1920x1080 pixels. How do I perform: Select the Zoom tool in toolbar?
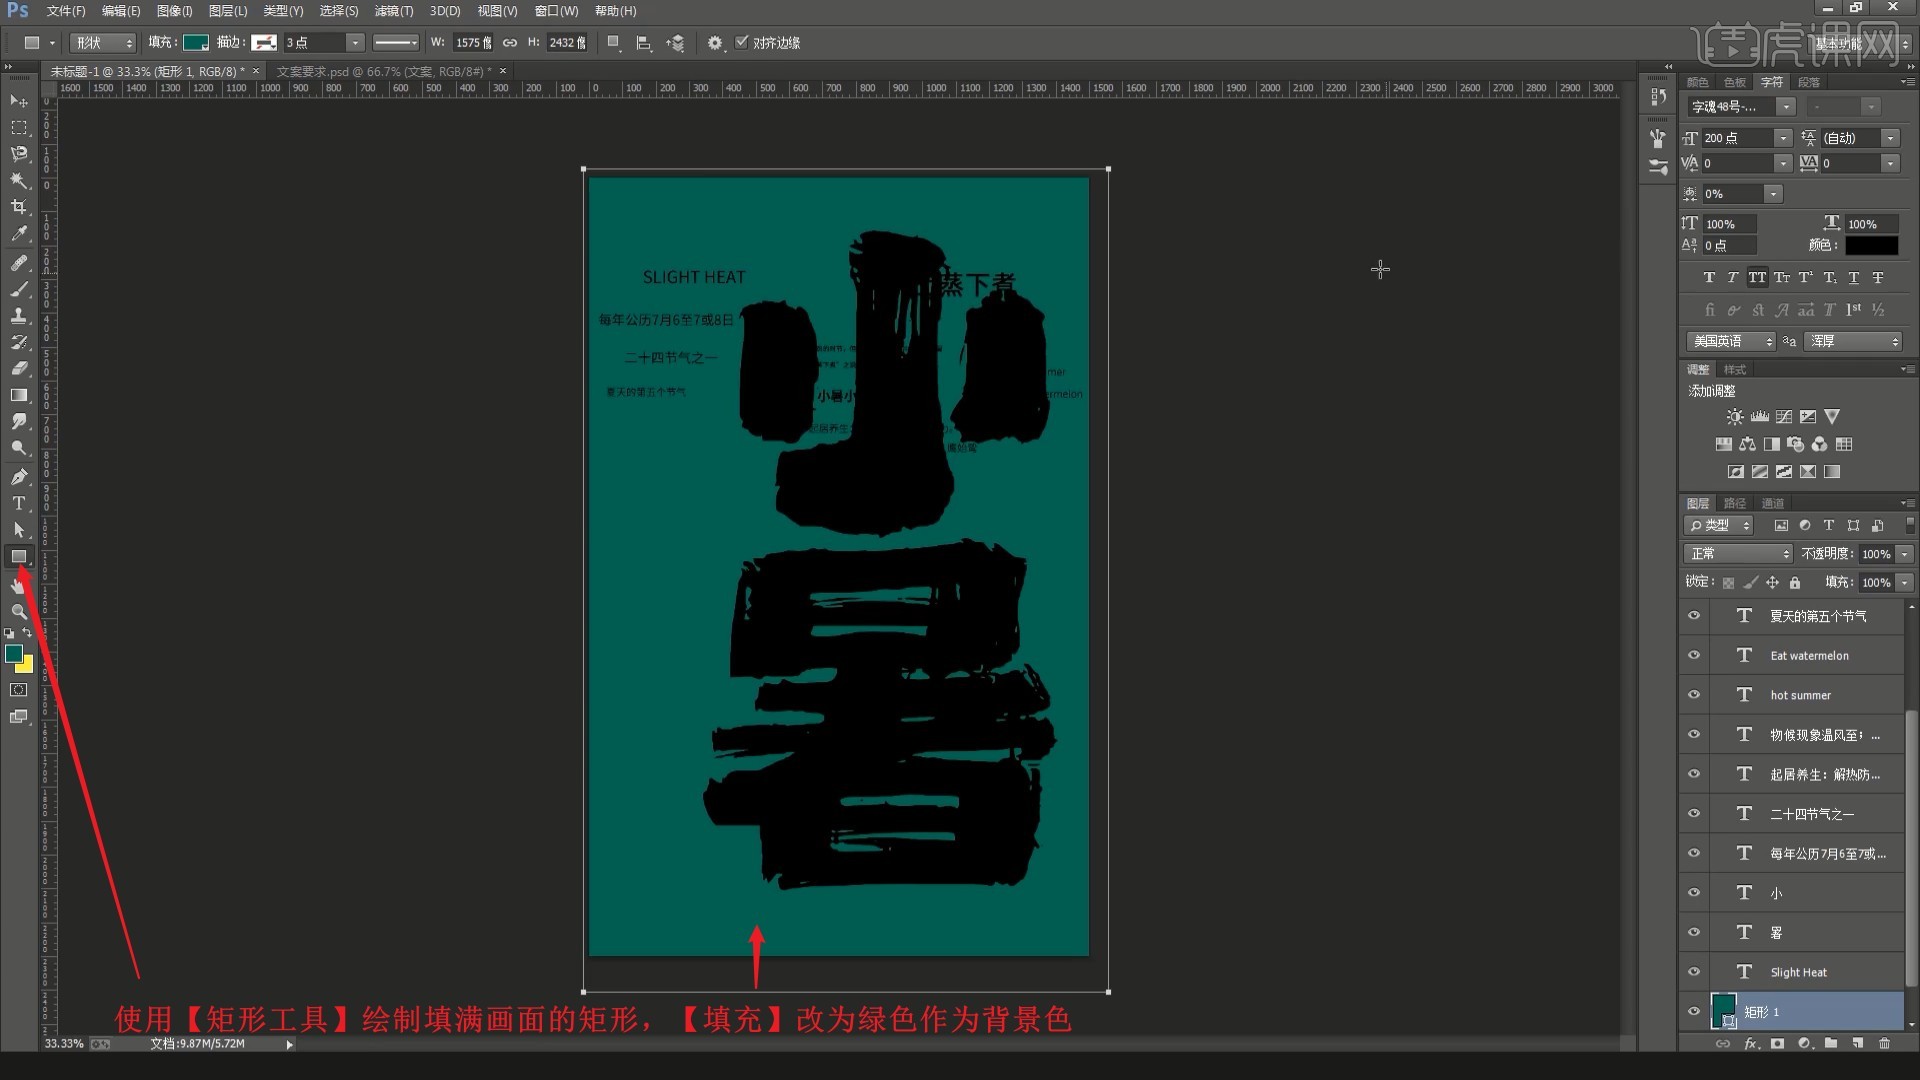pos(19,611)
